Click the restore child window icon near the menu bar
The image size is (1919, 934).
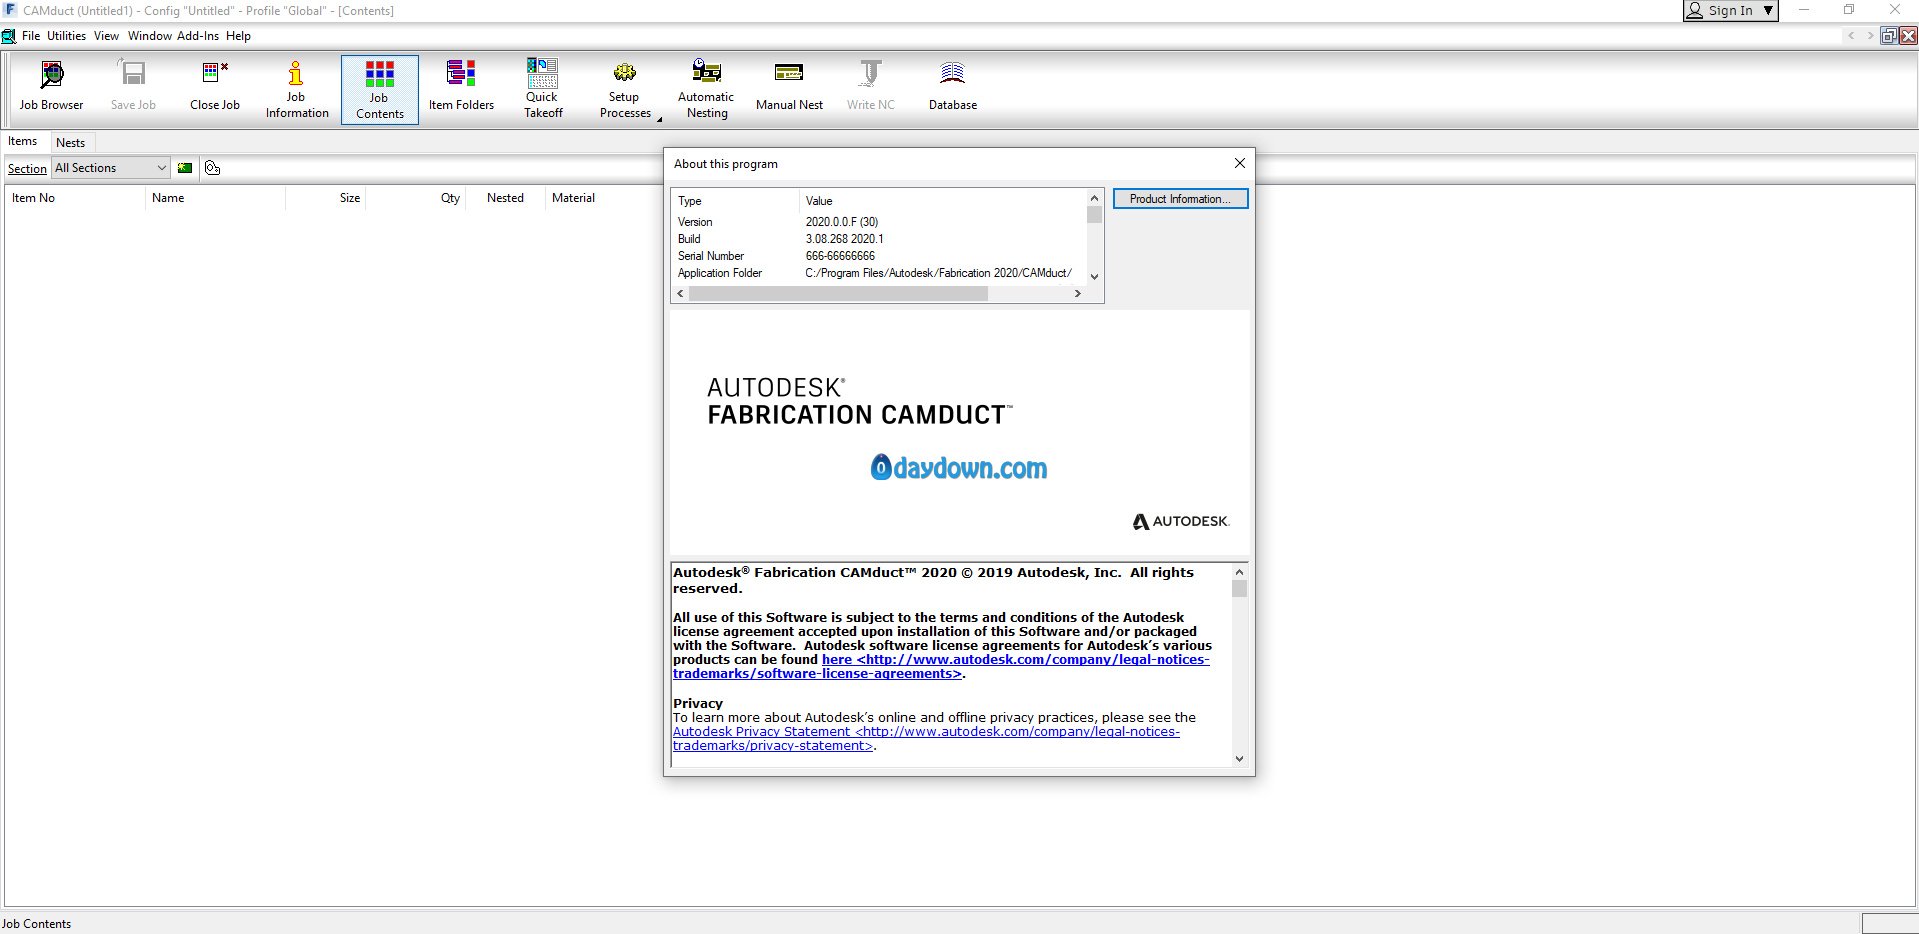coord(1888,36)
